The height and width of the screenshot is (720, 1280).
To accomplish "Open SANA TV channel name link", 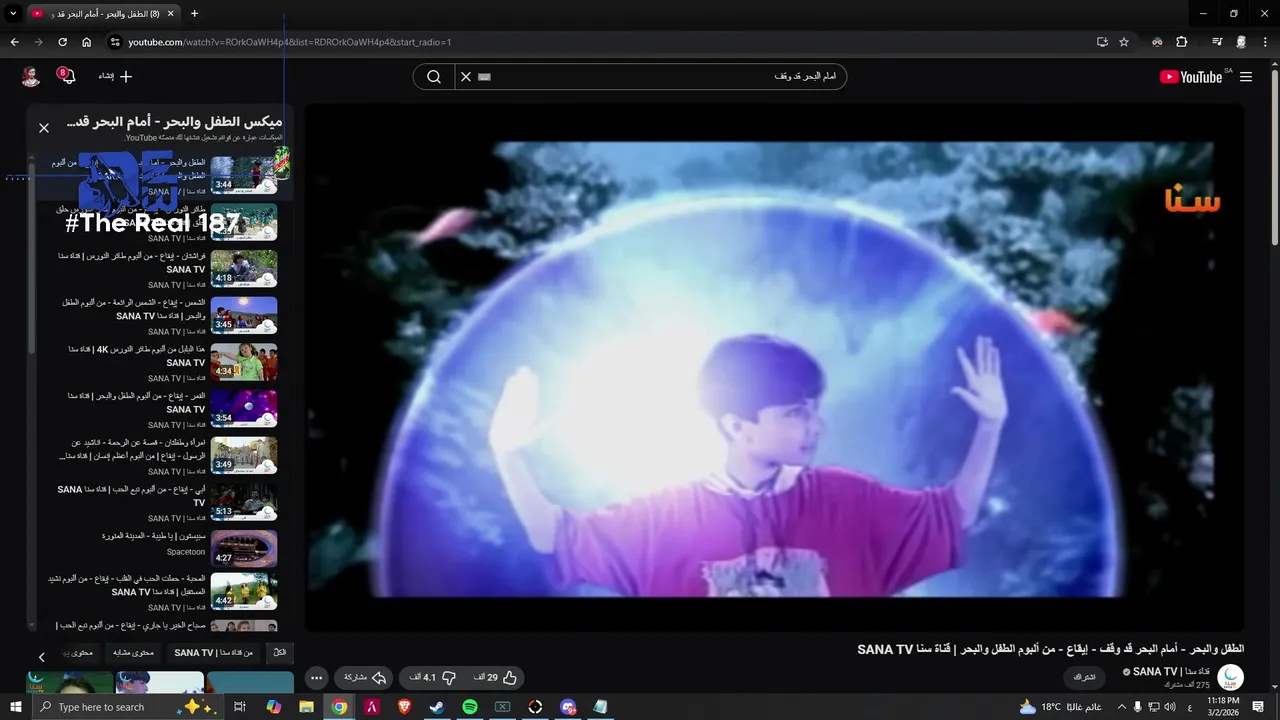I will 1171,671.
